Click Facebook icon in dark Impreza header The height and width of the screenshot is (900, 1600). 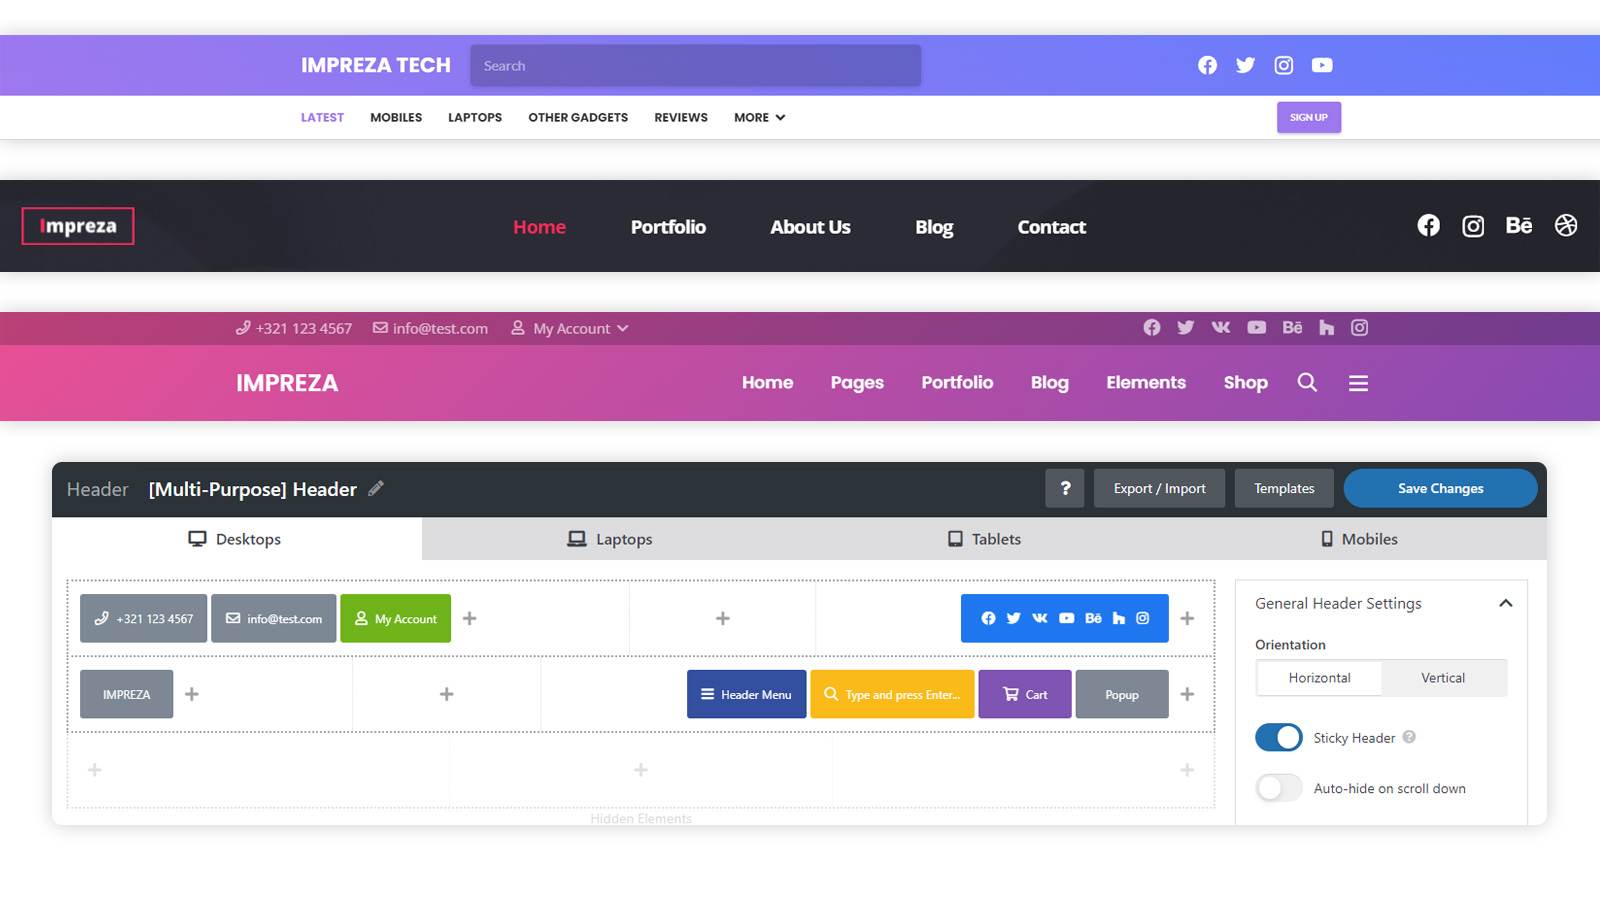pos(1428,226)
